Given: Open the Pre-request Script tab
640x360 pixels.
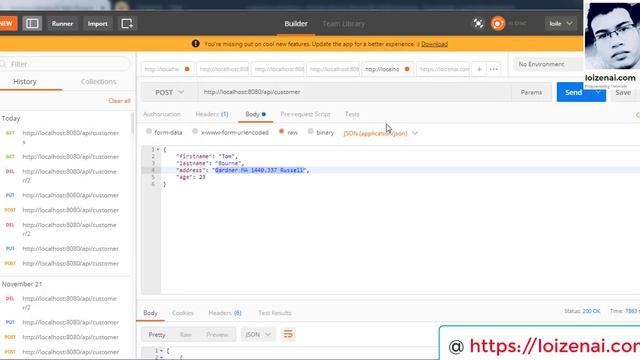Looking at the screenshot, I should click(x=305, y=114).
